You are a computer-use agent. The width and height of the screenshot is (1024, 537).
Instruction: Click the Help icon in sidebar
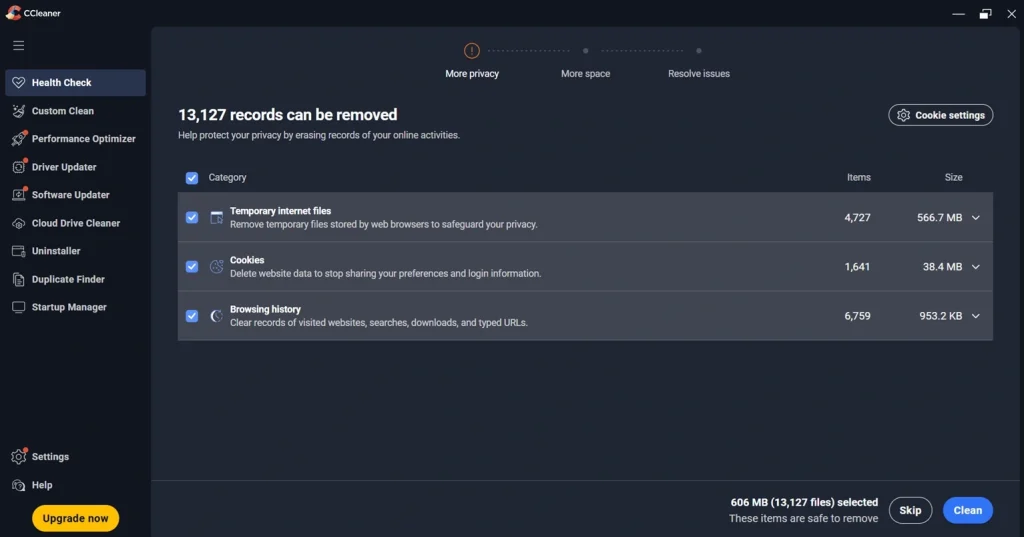[18, 485]
